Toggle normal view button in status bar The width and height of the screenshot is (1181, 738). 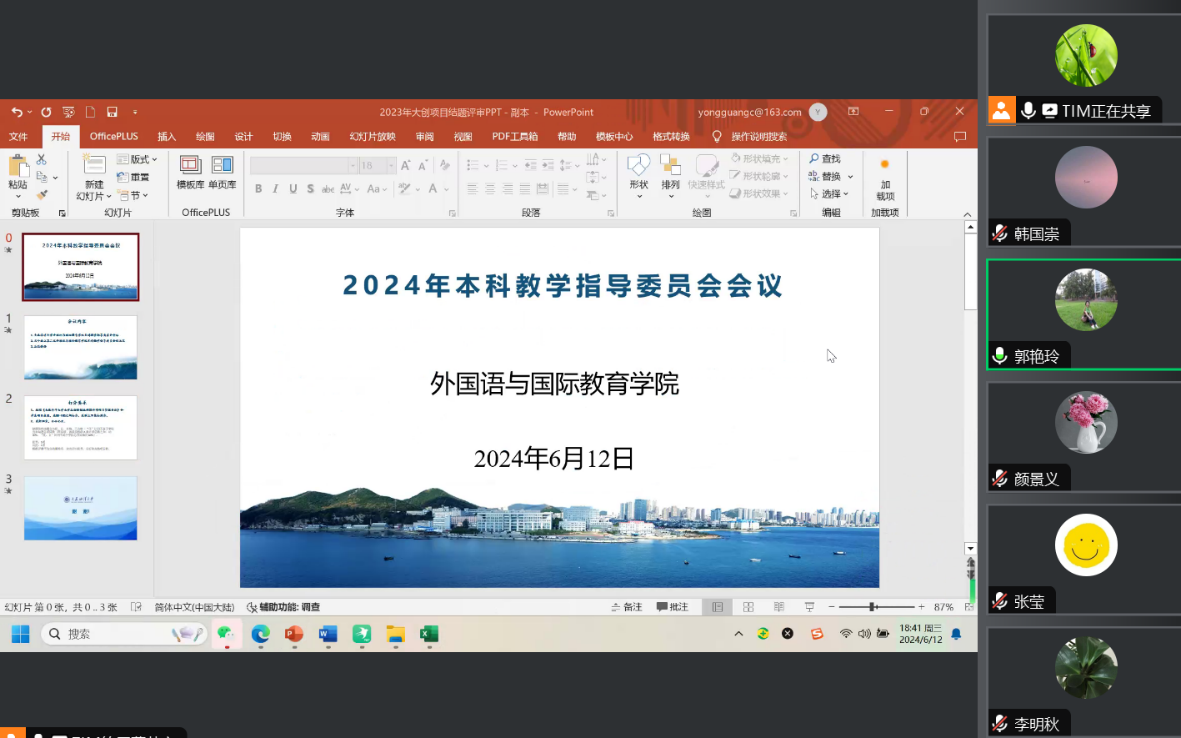click(x=717, y=607)
